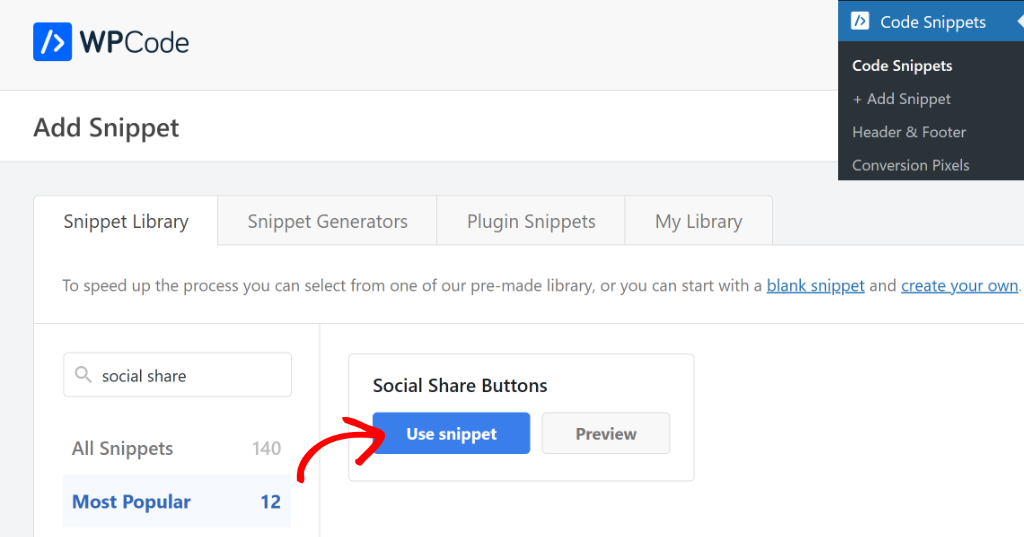This screenshot has width=1024, height=537.
Task: Click the social share search field
Action: coord(177,375)
